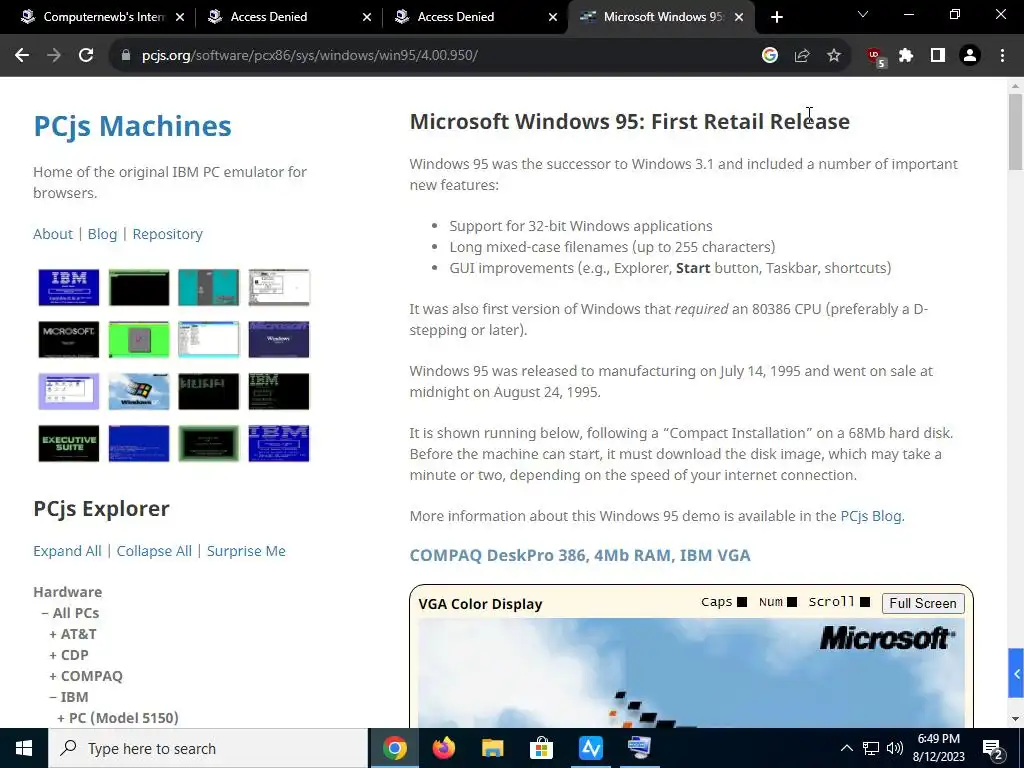The width and height of the screenshot is (1024, 768).
Task: Expand the CDP tree node
Action: [69, 654]
